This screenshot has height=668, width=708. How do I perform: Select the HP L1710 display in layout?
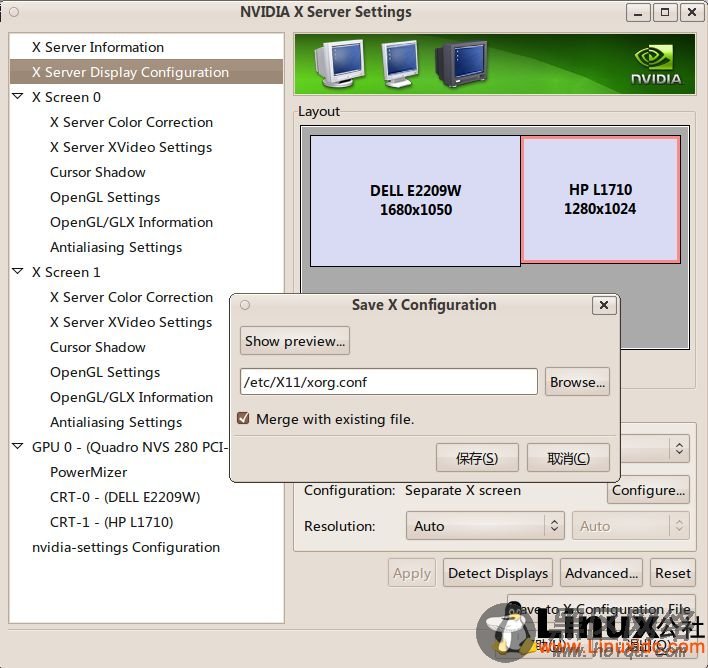pos(600,199)
